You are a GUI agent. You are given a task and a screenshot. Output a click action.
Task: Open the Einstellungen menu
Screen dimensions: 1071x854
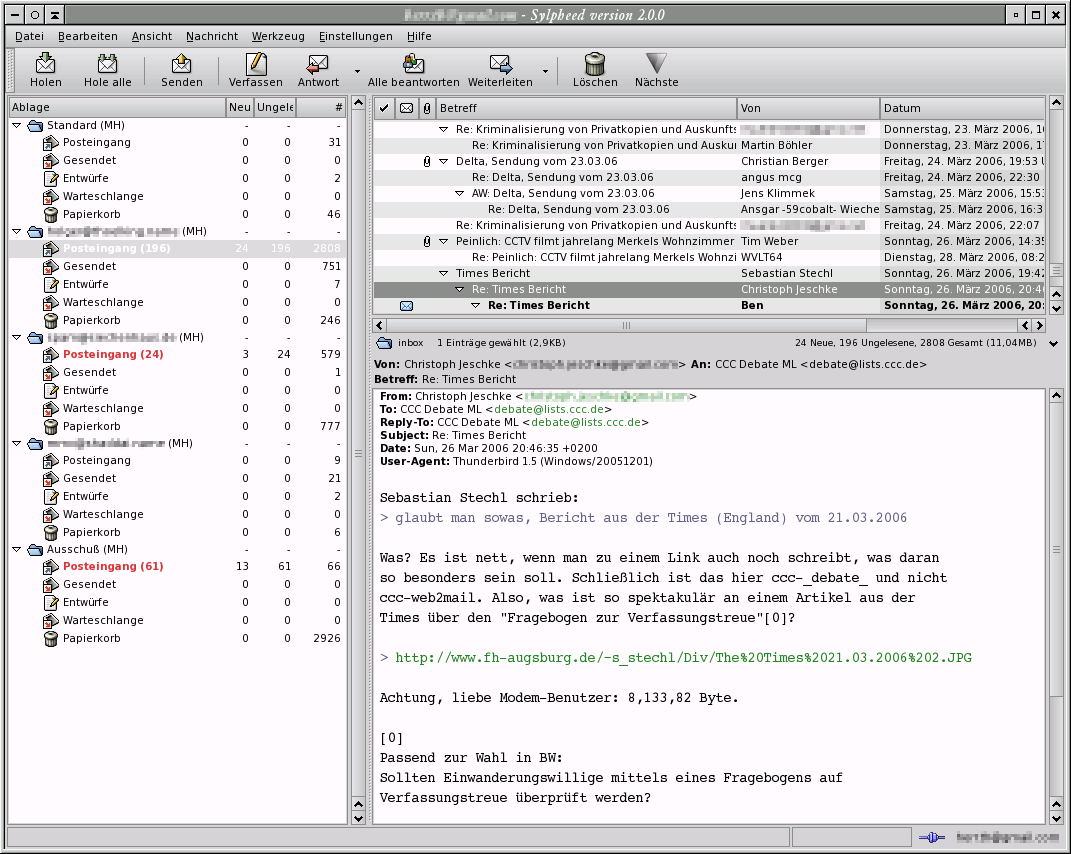click(355, 36)
